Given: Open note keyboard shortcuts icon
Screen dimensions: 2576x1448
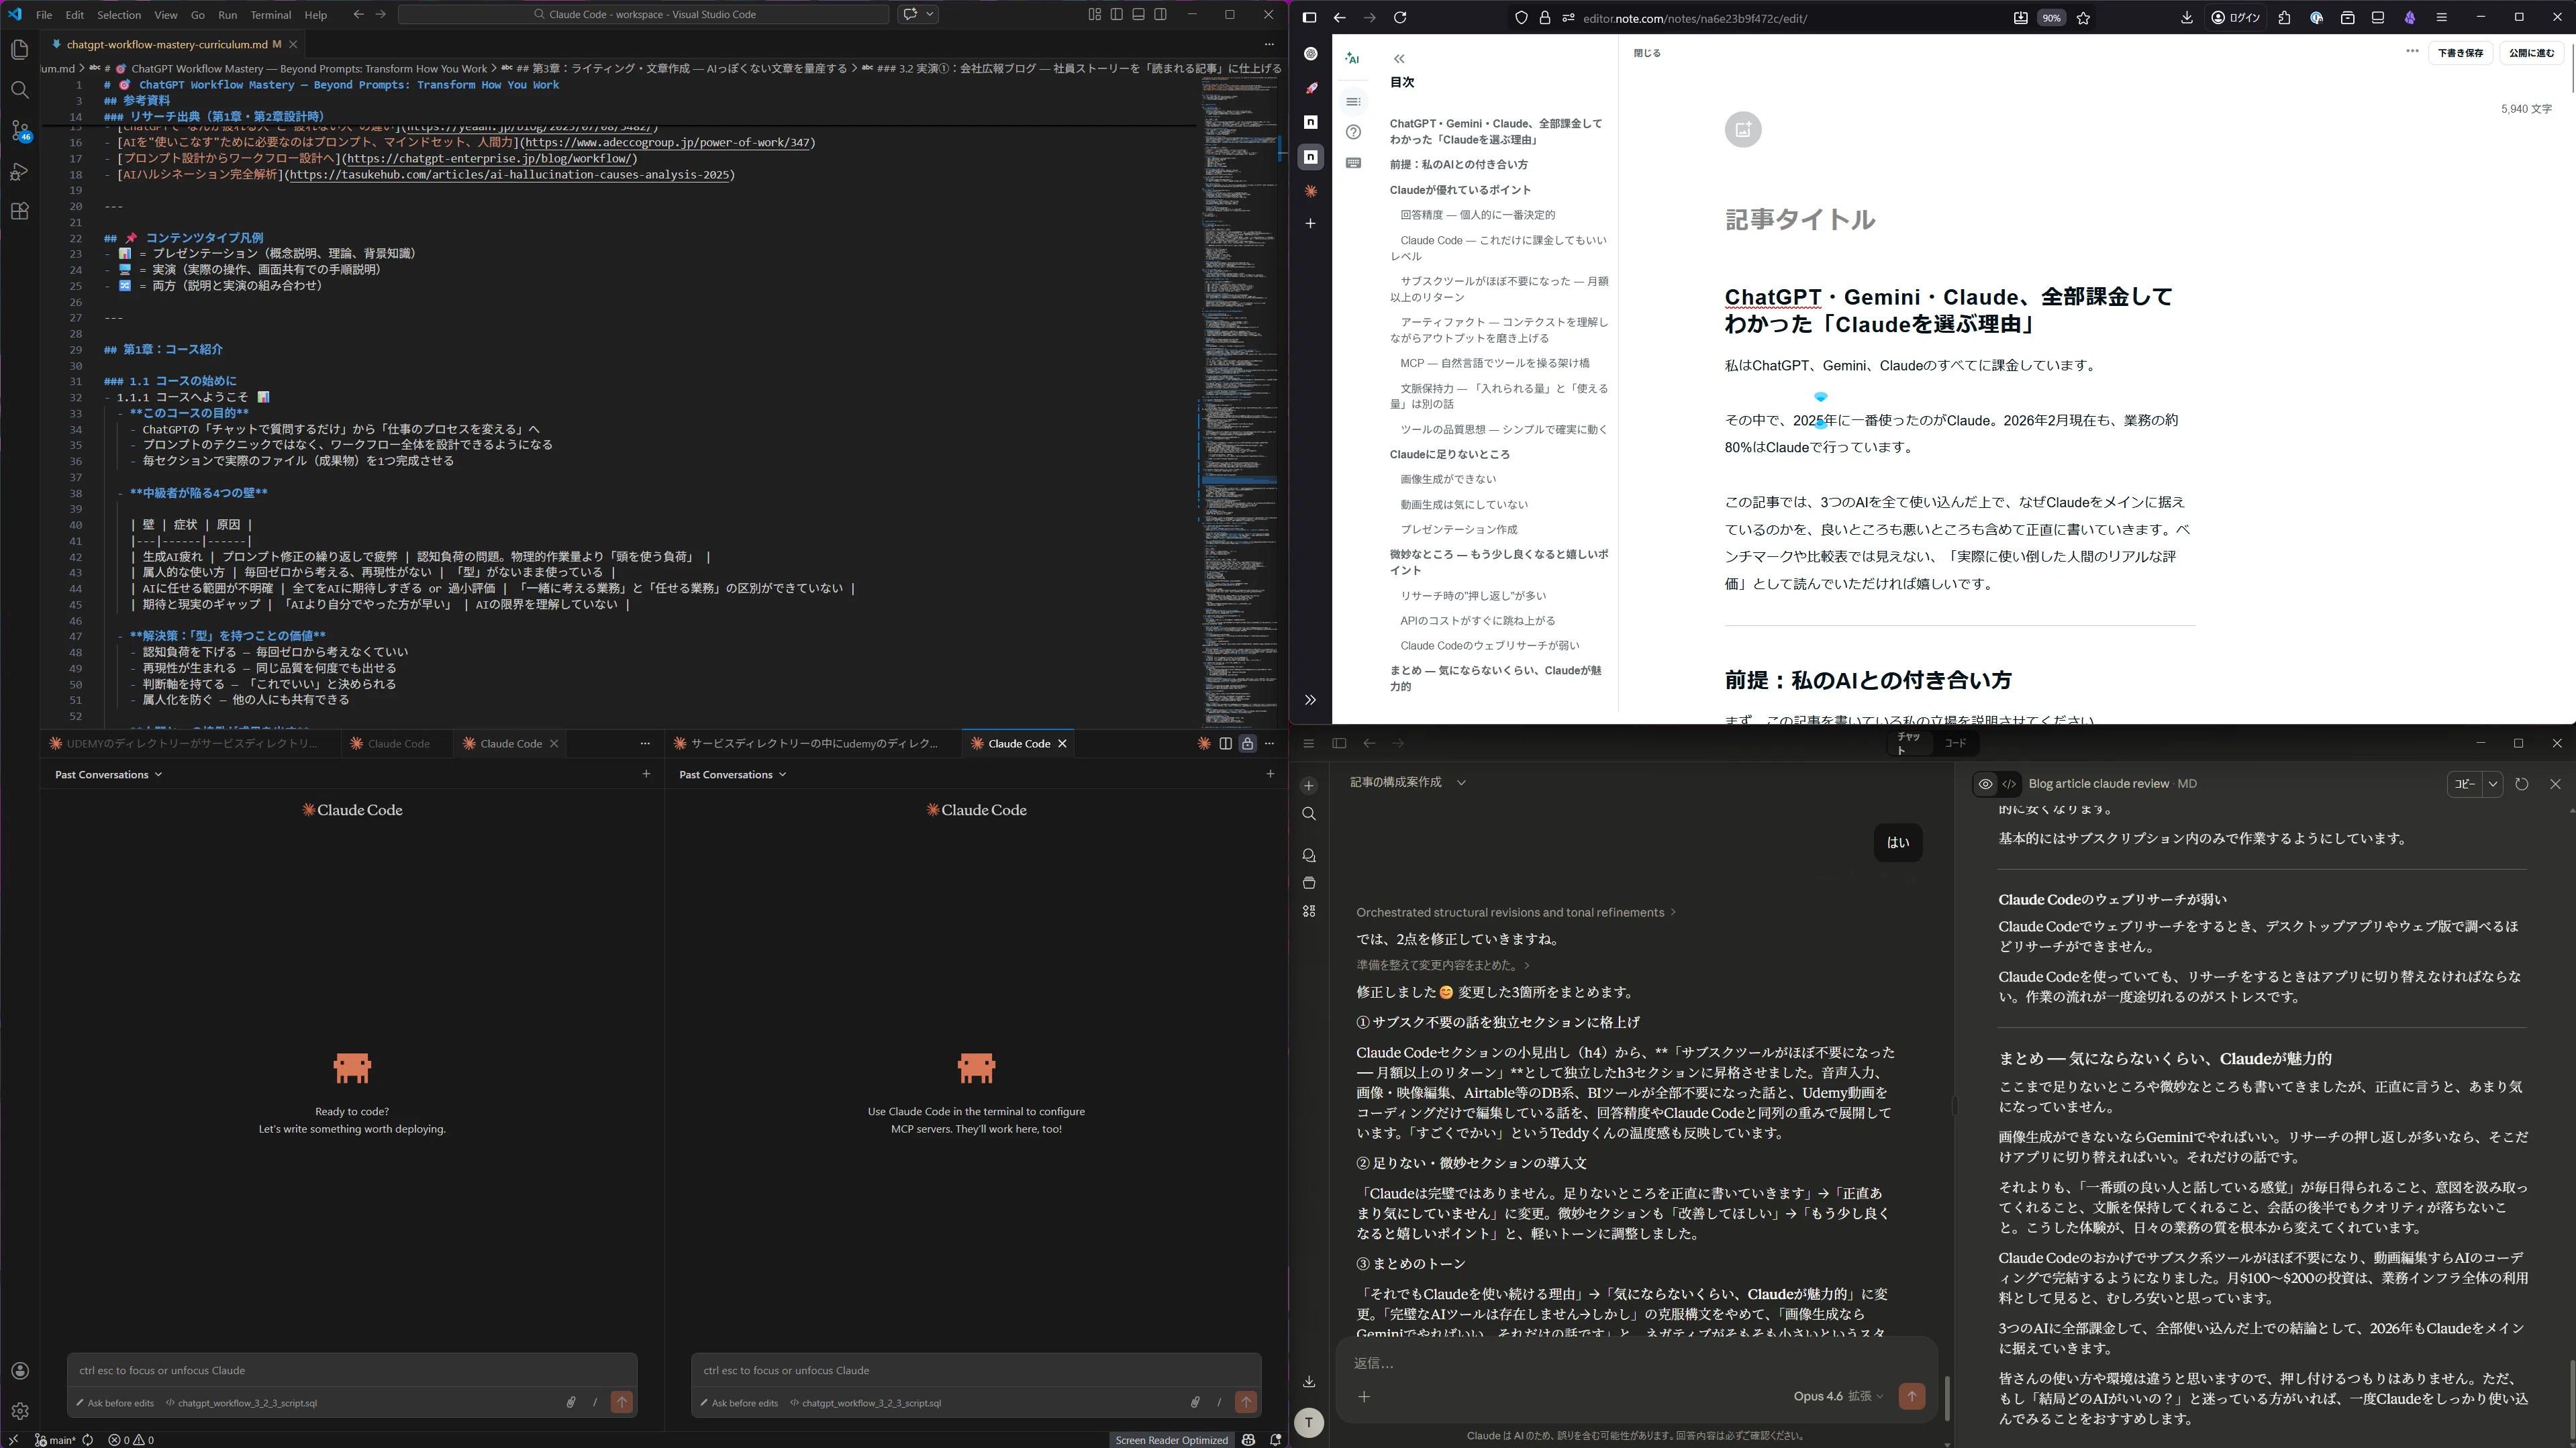Looking at the screenshot, I should pos(1353,163).
